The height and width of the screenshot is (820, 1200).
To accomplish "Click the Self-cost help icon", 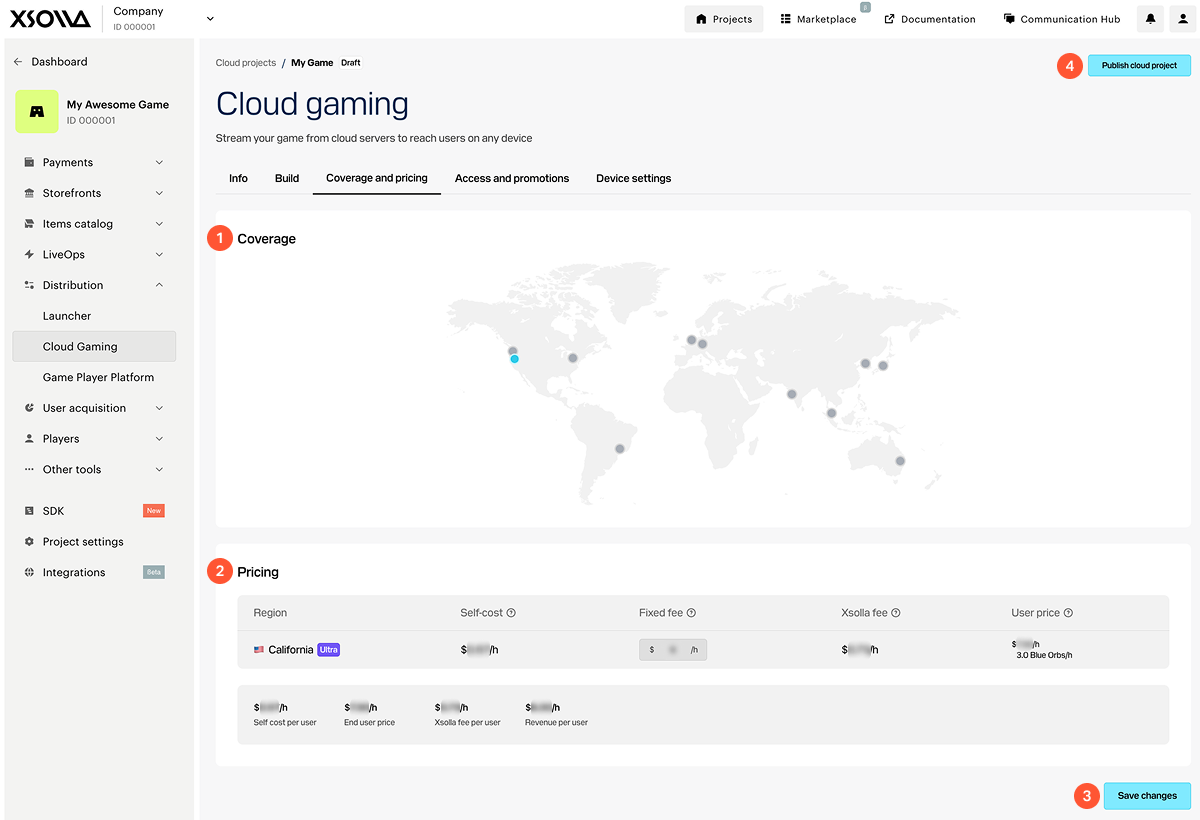I will (511, 613).
